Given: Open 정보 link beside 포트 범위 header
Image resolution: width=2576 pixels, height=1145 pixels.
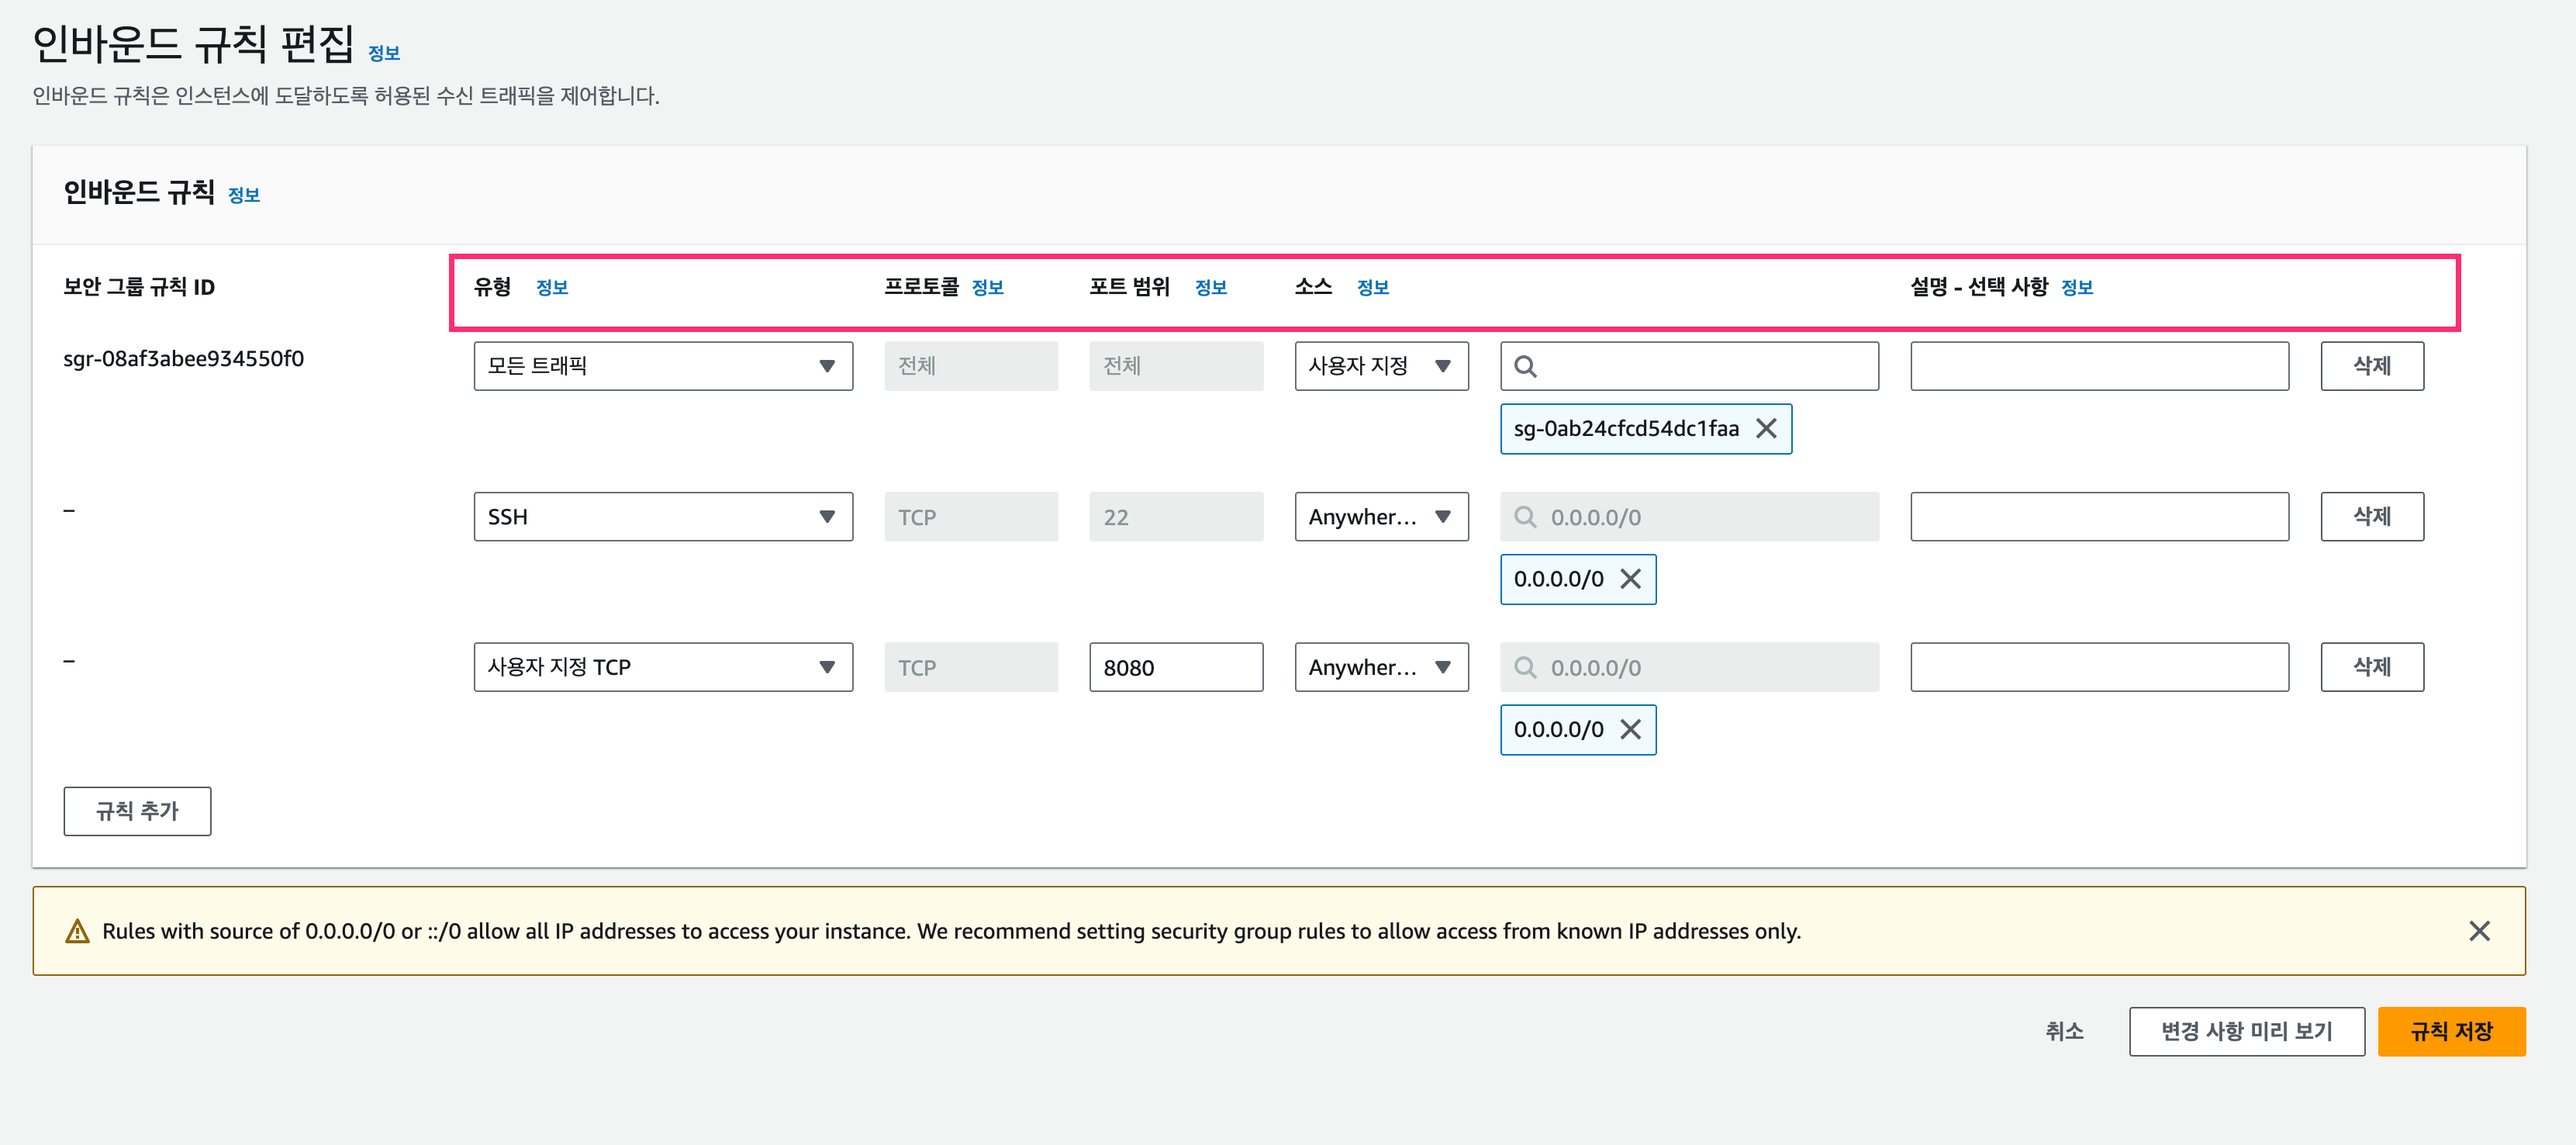Looking at the screenshot, I should tap(1210, 288).
